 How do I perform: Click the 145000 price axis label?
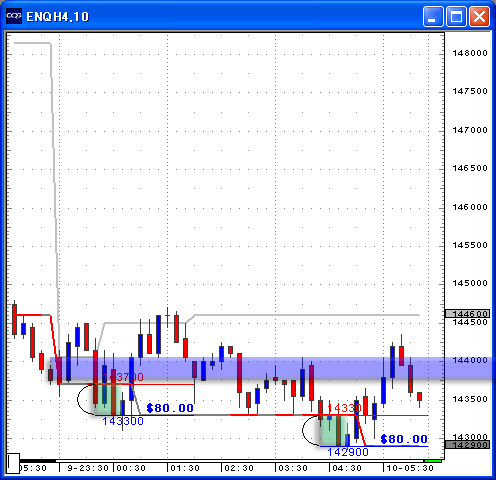[x=470, y=283]
